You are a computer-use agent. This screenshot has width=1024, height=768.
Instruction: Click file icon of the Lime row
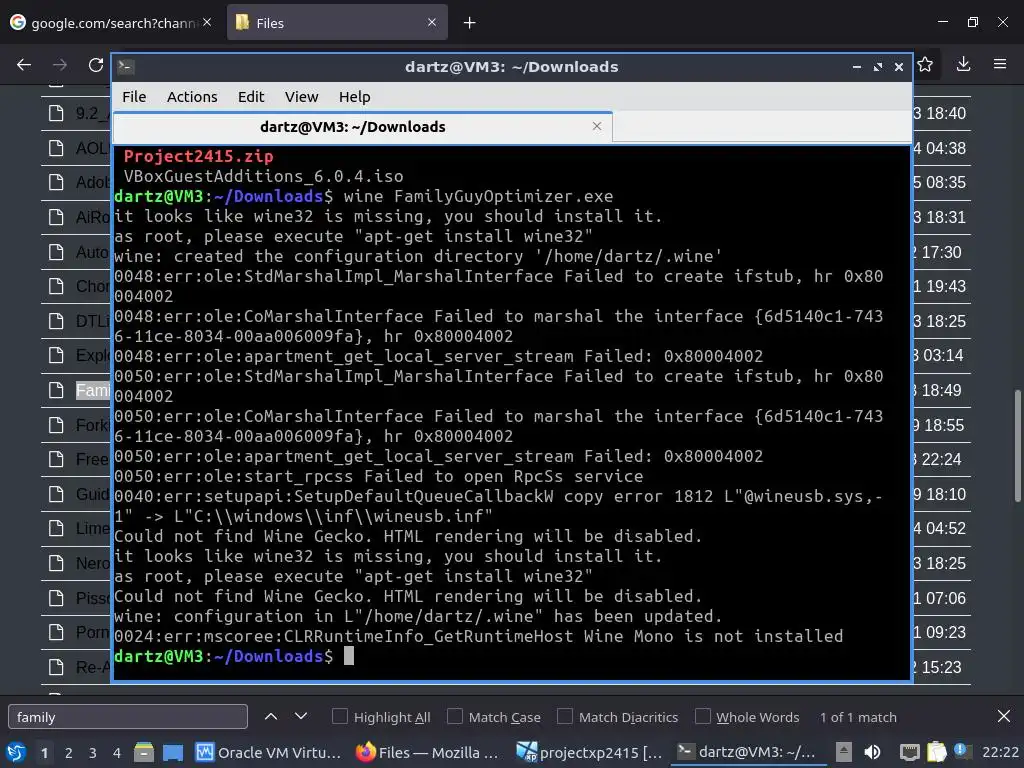56,528
